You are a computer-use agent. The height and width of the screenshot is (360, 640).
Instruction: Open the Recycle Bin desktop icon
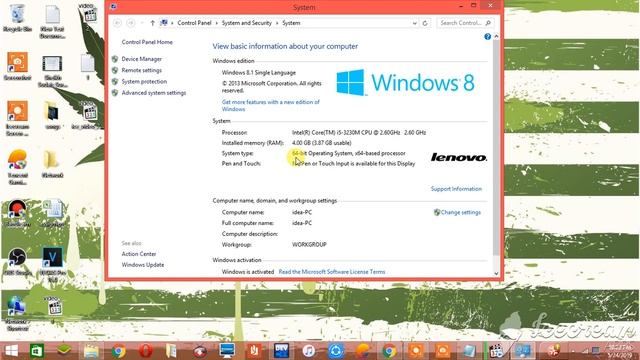tap(17, 18)
